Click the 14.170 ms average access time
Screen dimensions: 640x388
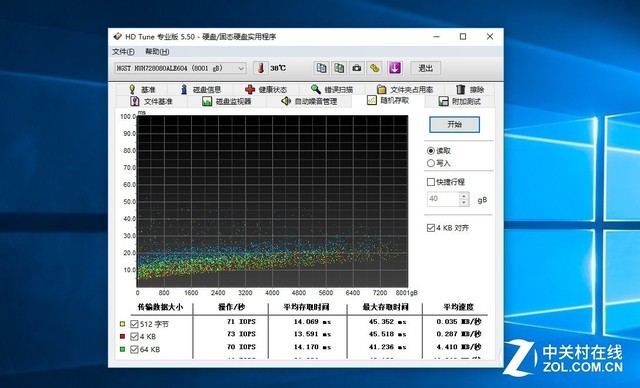pos(312,347)
